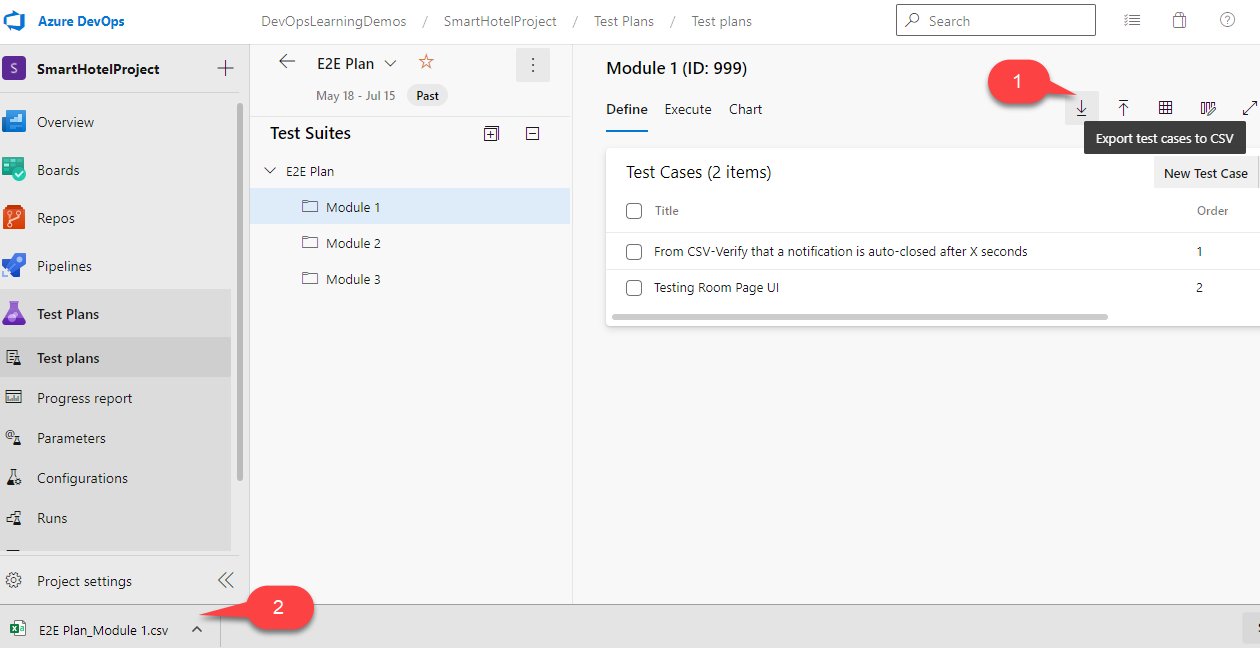
Task: Open Repos in the sidebar
Action: [56, 218]
